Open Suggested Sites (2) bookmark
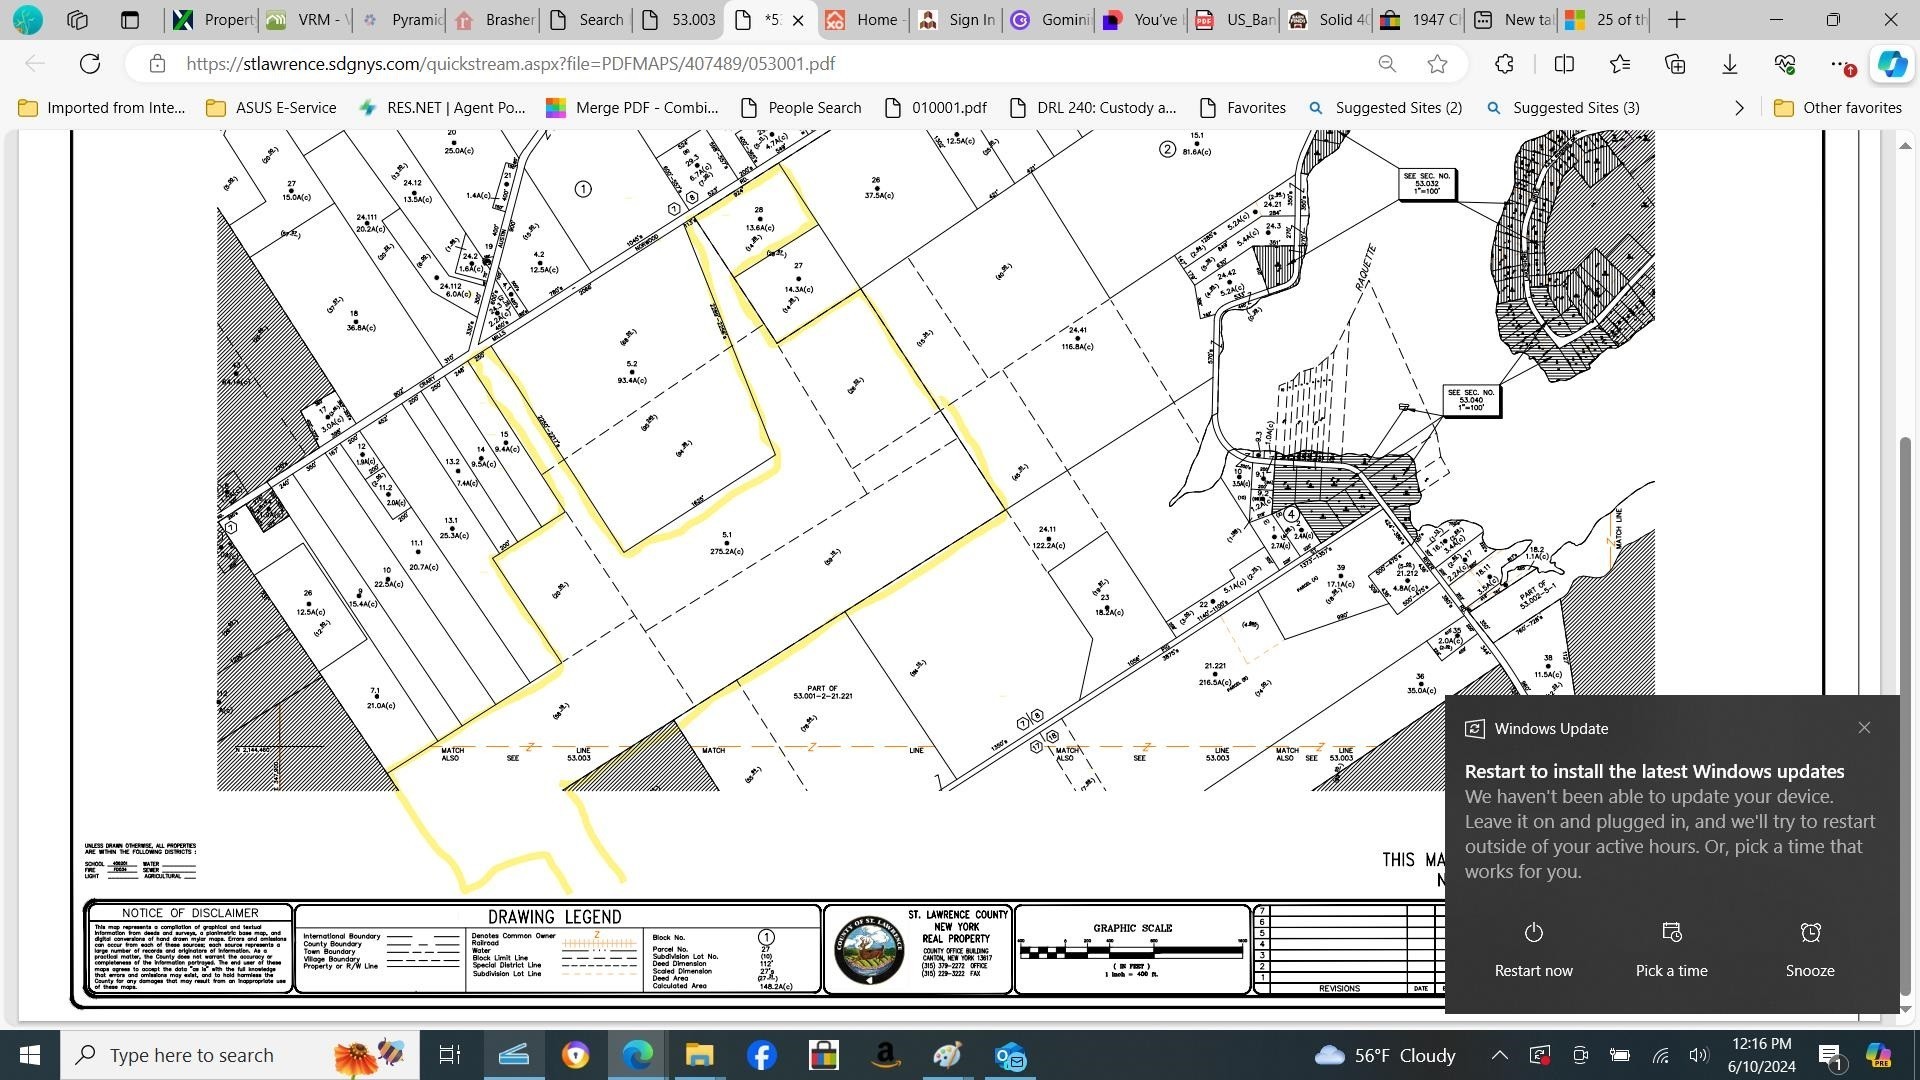 pos(1386,108)
